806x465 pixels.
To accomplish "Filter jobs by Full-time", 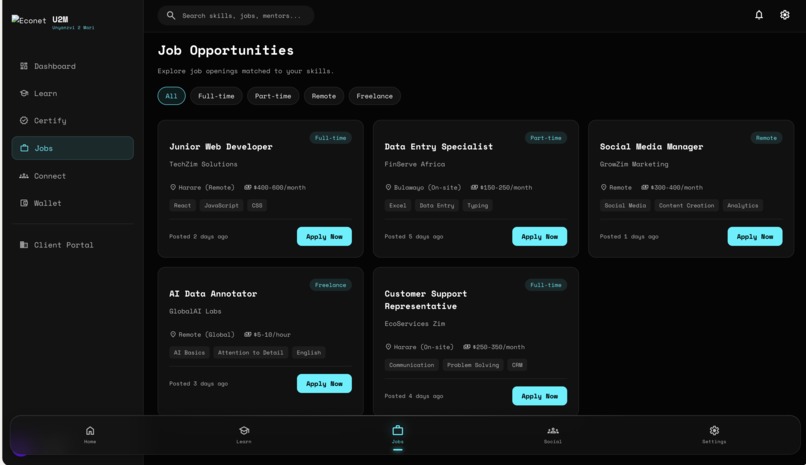I will (216, 96).
